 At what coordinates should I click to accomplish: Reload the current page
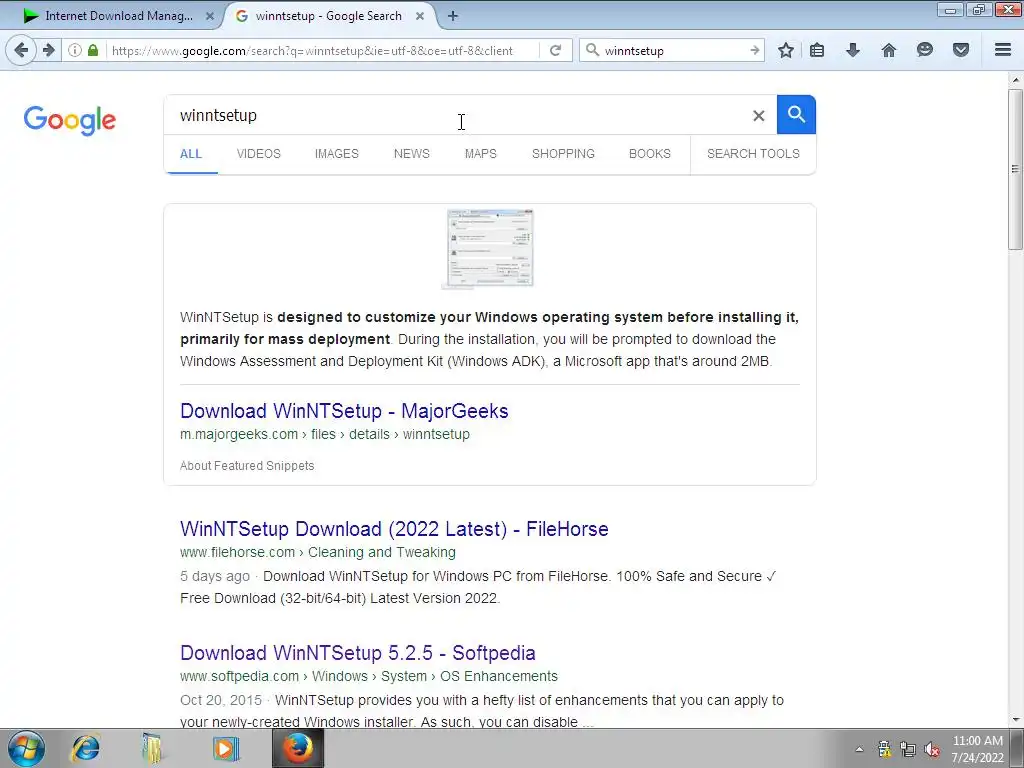[x=555, y=50]
